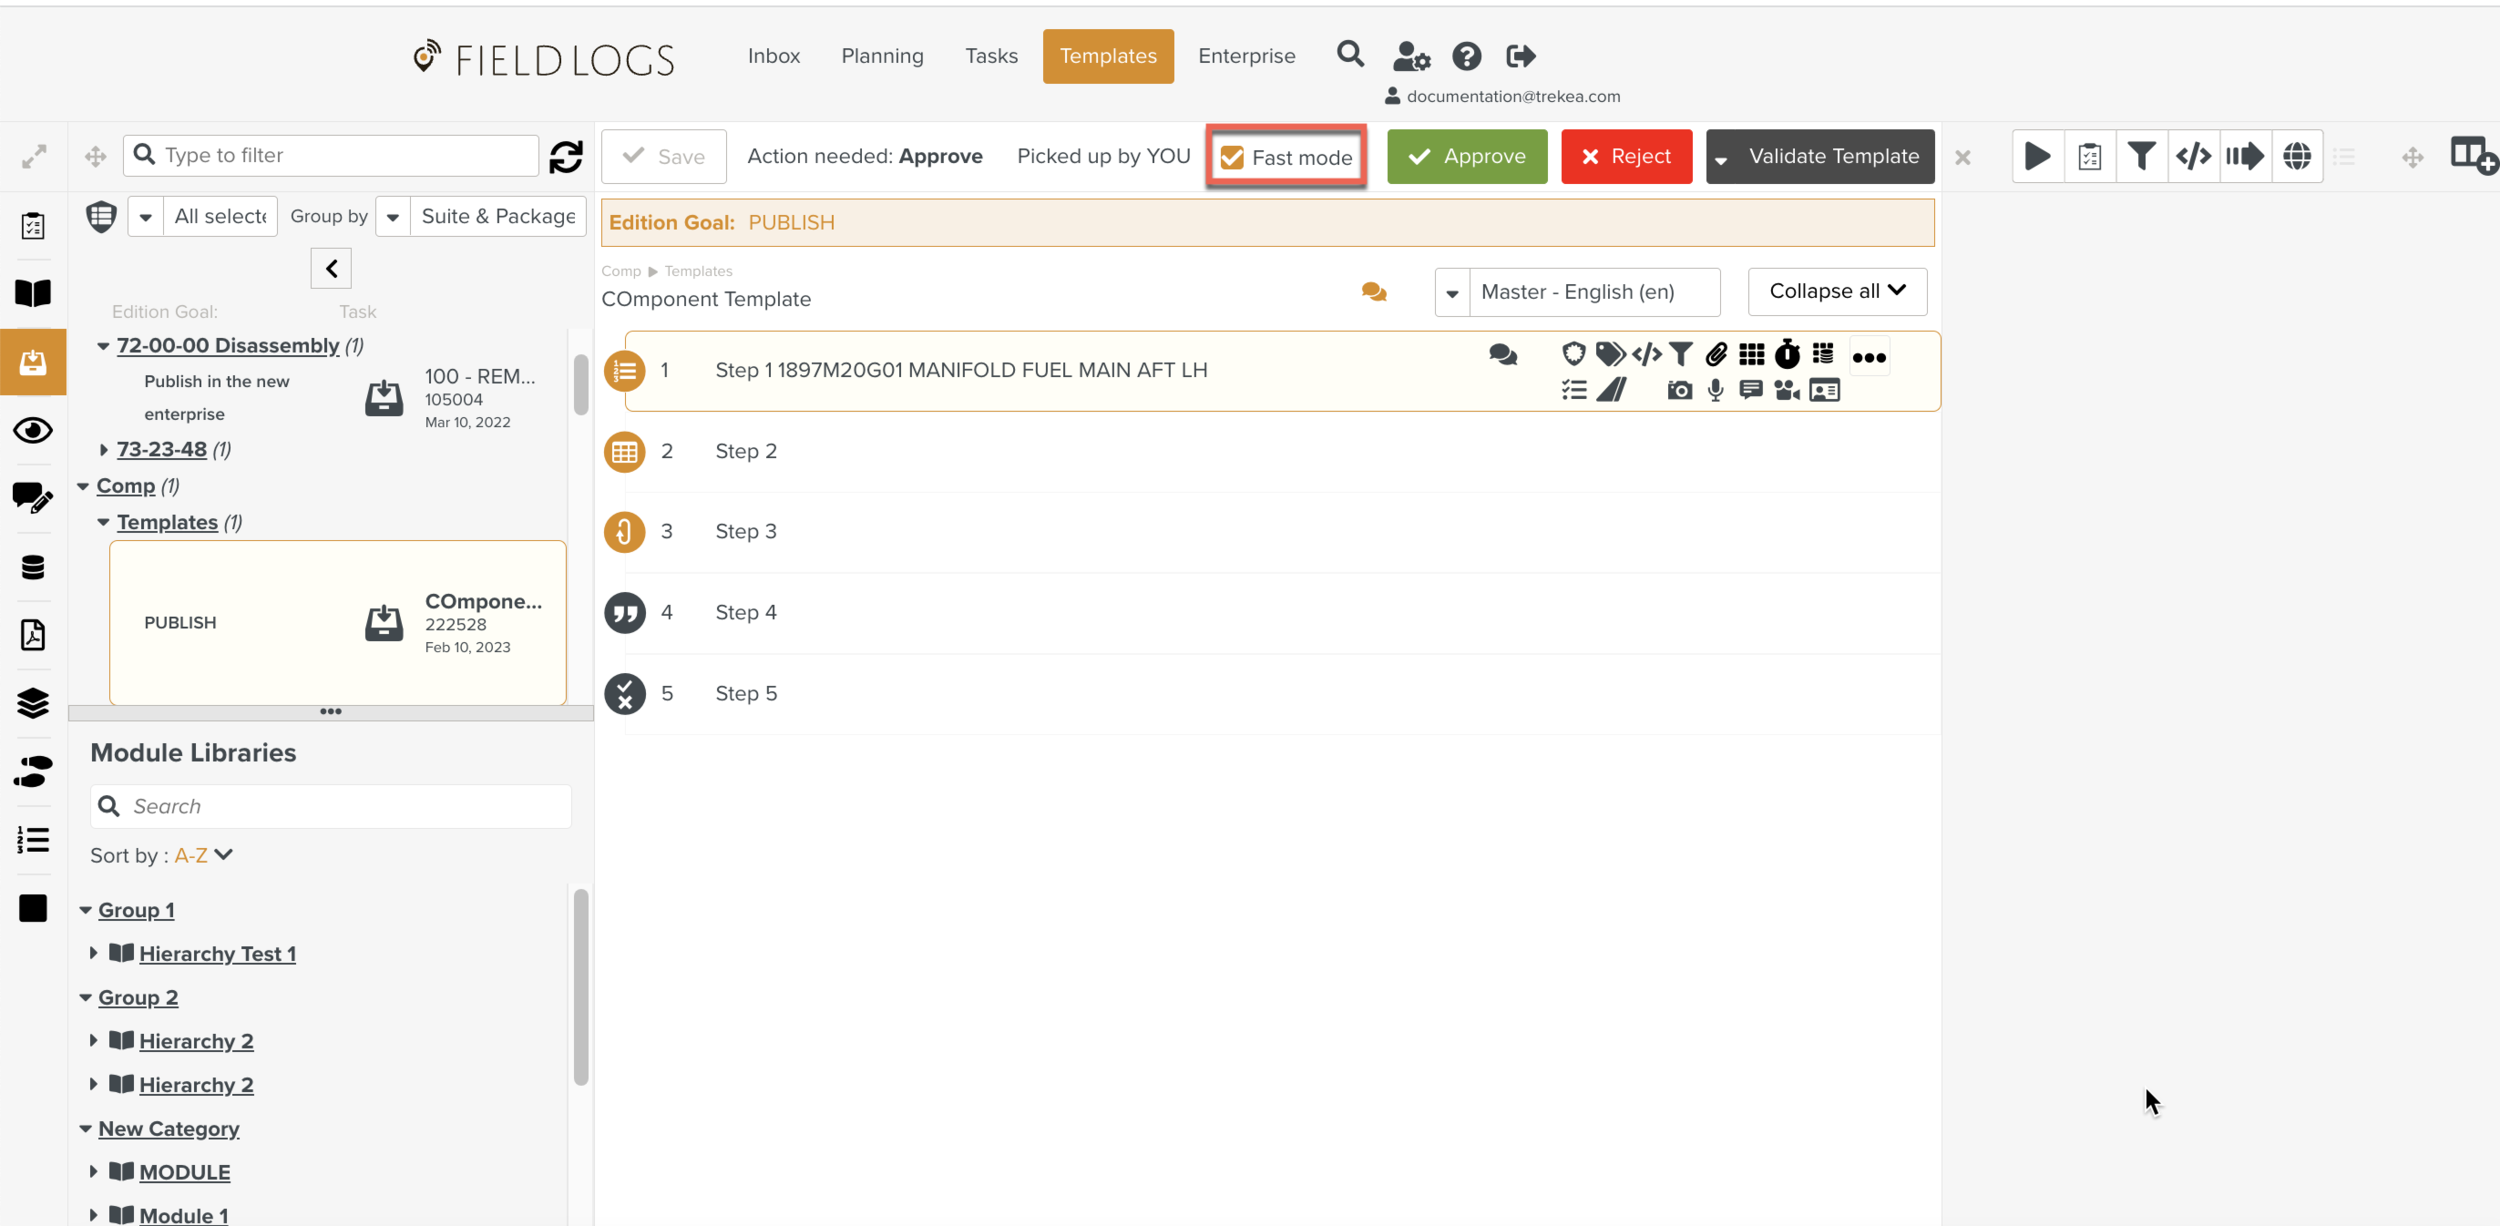The image size is (2500, 1226).
Task: Click the camera icon in Step 1
Action: [x=1679, y=390]
